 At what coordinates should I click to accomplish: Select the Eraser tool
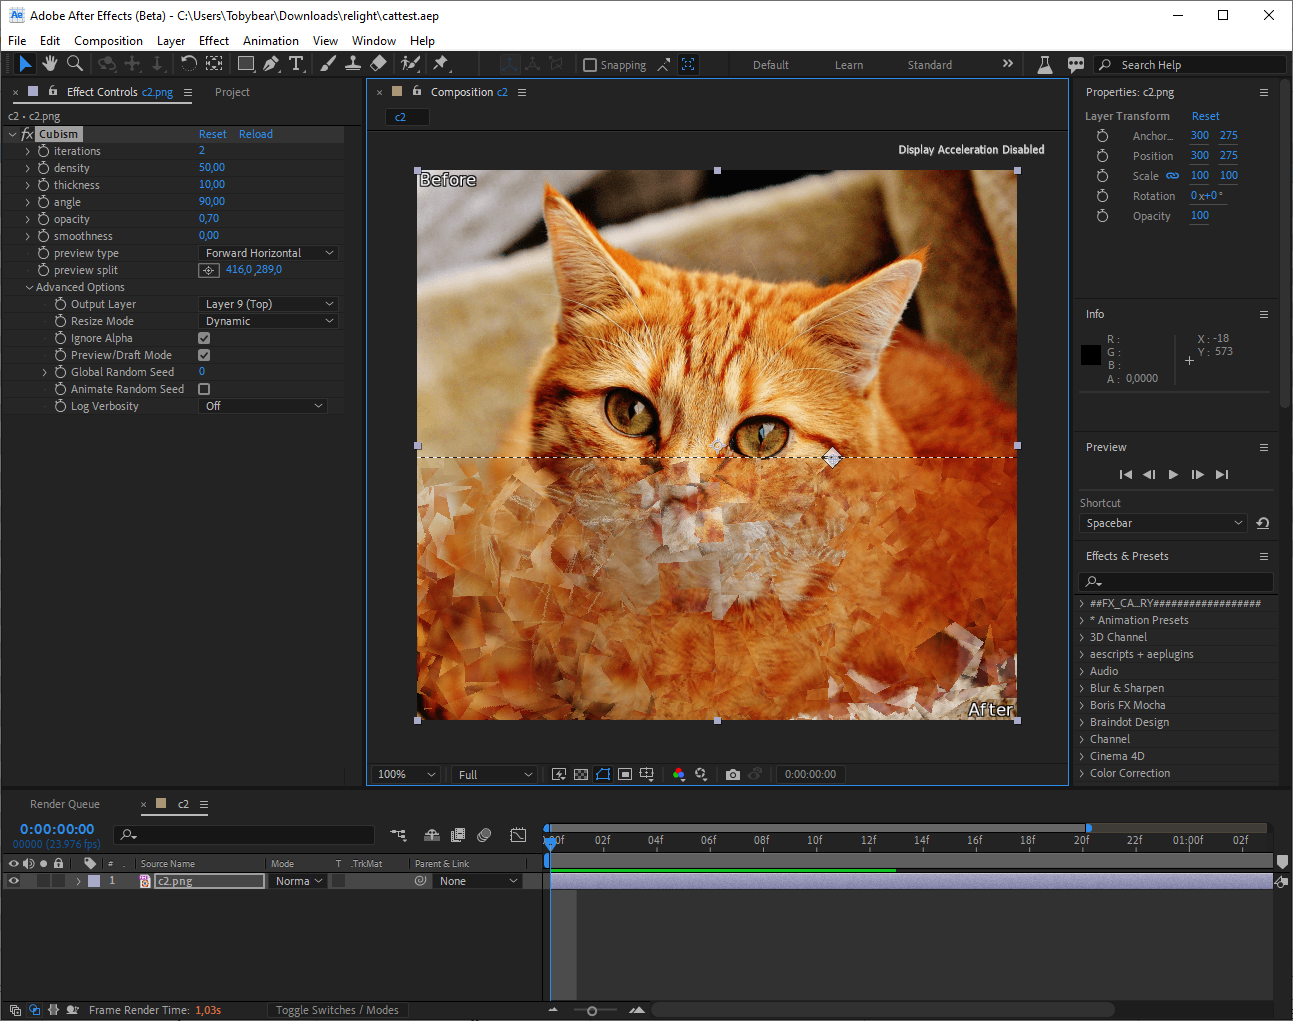[x=378, y=64]
